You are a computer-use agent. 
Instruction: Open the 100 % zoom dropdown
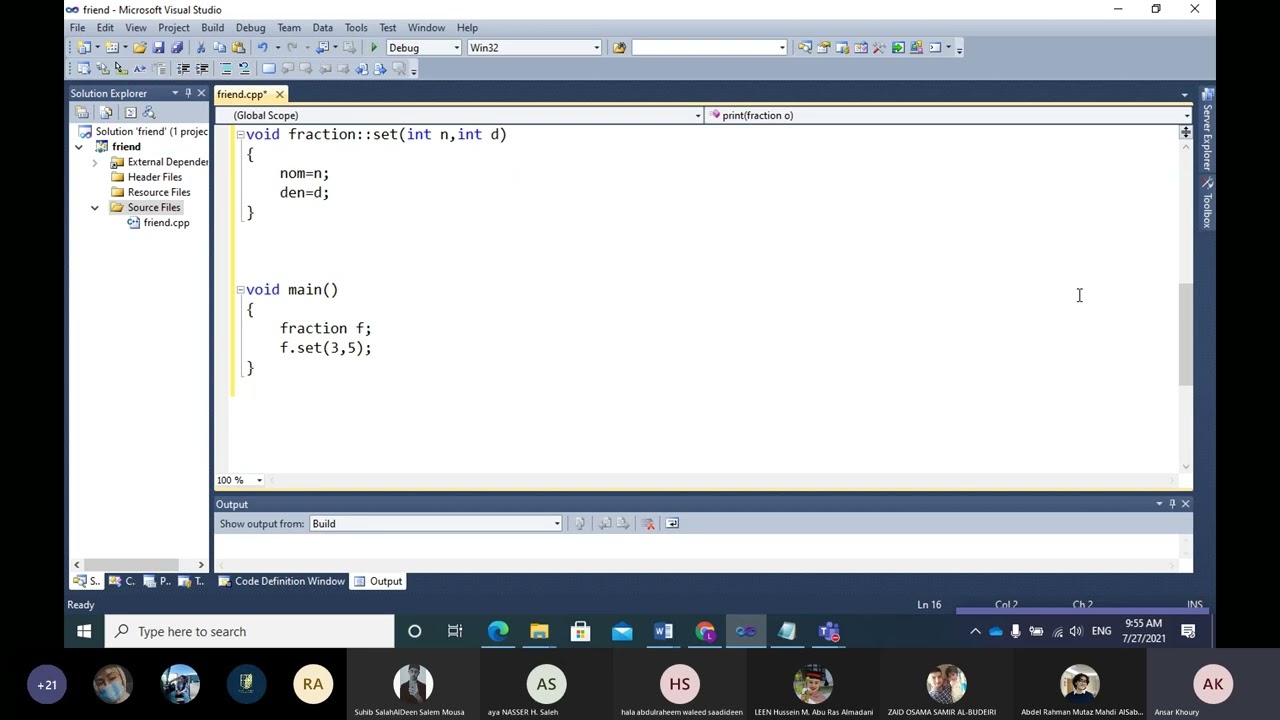259,480
